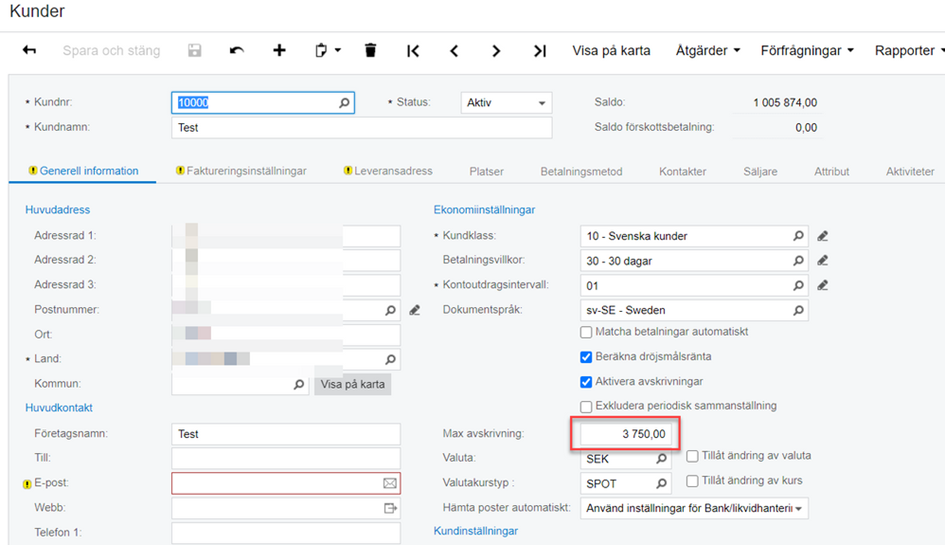The width and height of the screenshot is (945, 545).
Task: Open the Hämta poster automatiskt dropdown
Action: point(694,508)
